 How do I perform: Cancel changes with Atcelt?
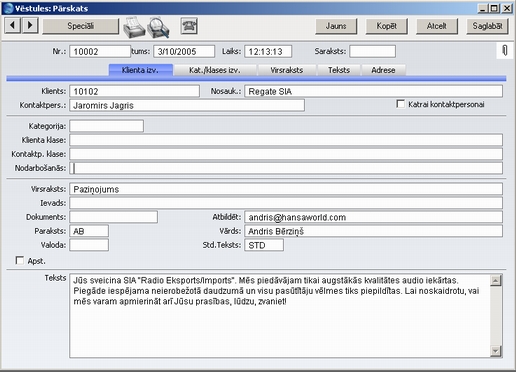(x=437, y=26)
